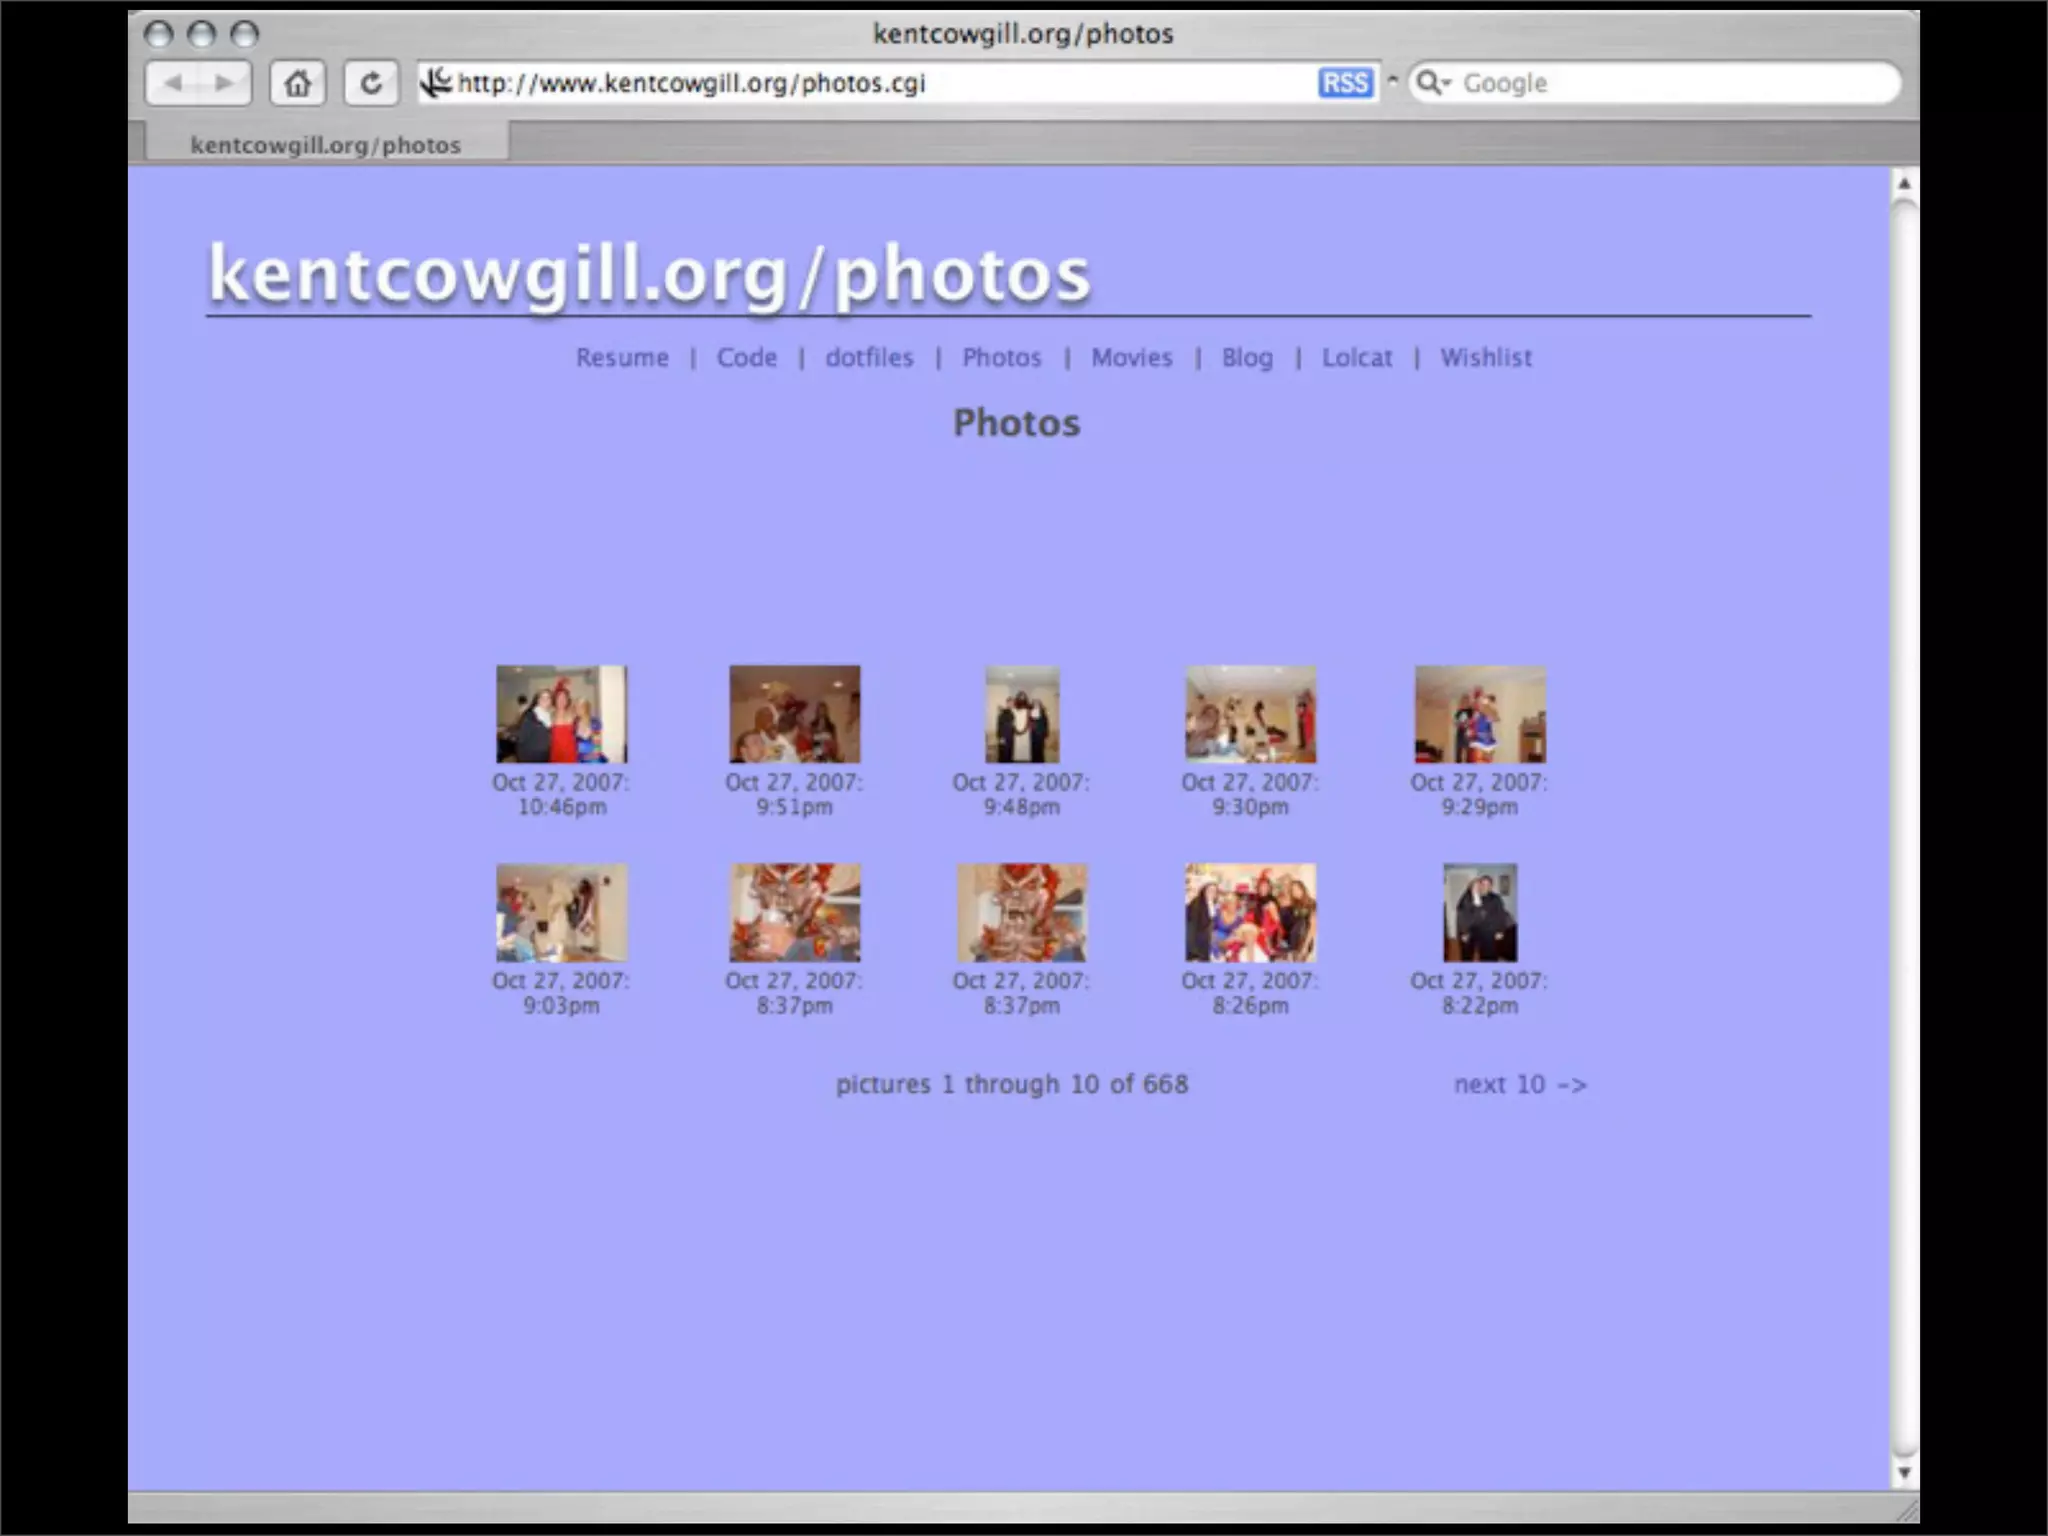Click the small arrow right of RSS badge
Viewport: 2048px width, 1536px height.
tap(1392, 80)
